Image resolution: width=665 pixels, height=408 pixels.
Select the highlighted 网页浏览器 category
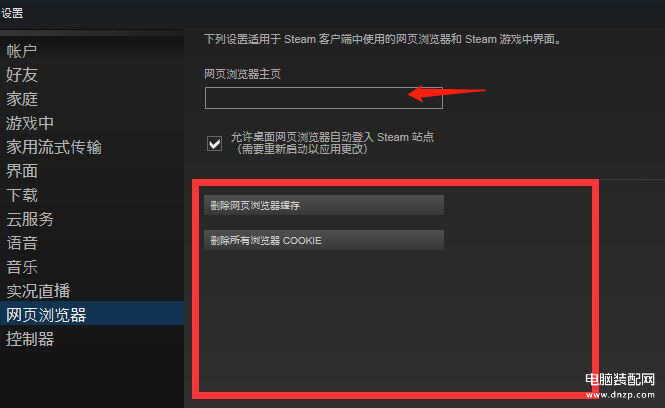[92, 314]
